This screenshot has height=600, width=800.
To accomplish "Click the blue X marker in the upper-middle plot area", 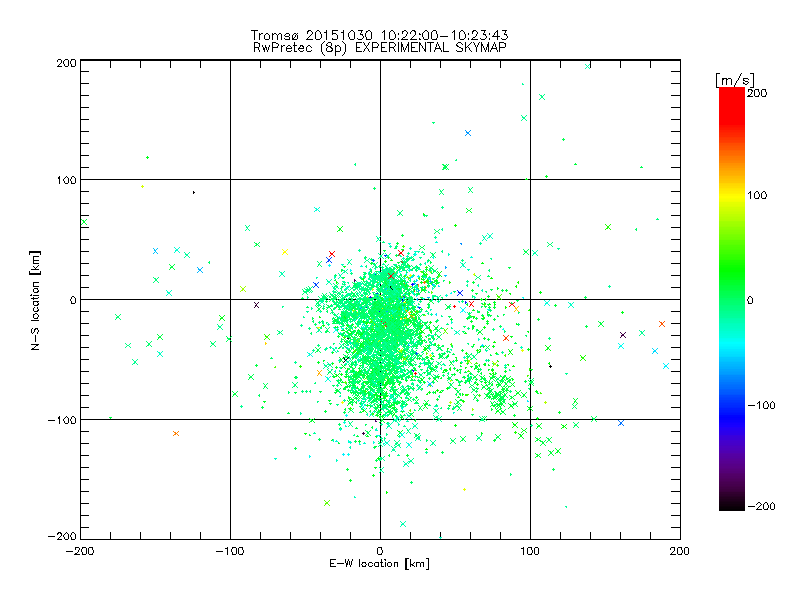I will pos(468,133).
